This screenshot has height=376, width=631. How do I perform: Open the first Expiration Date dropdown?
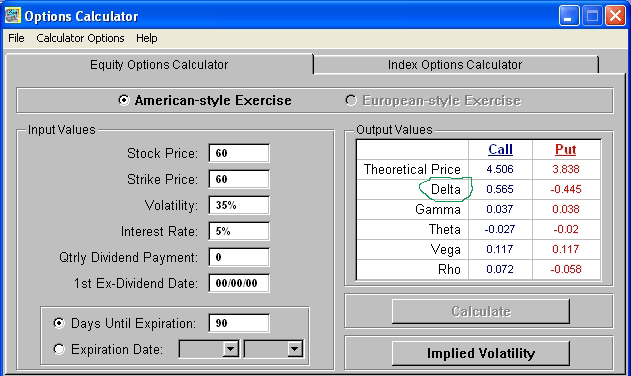coord(231,349)
